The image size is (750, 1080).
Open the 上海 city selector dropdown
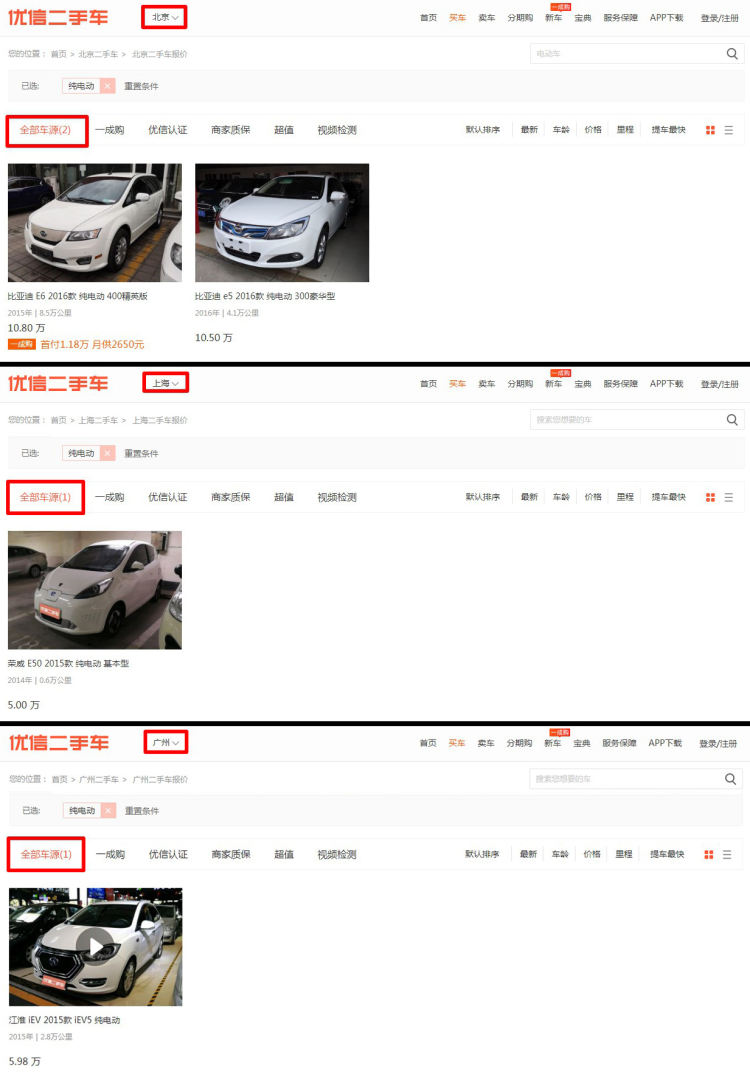(x=165, y=383)
